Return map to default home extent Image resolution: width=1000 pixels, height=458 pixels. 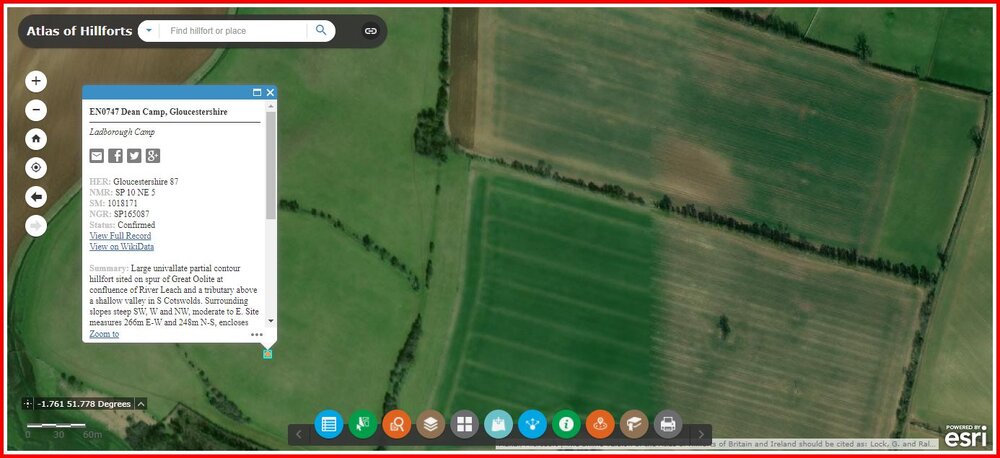pyautogui.click(x=36, y=138)
